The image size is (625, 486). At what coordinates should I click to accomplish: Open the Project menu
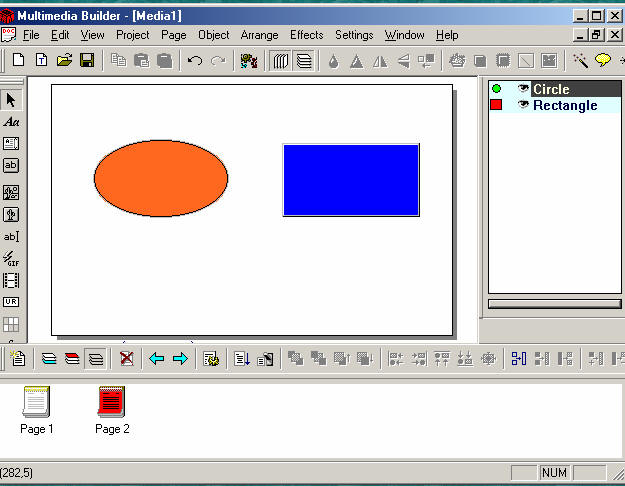133,35
